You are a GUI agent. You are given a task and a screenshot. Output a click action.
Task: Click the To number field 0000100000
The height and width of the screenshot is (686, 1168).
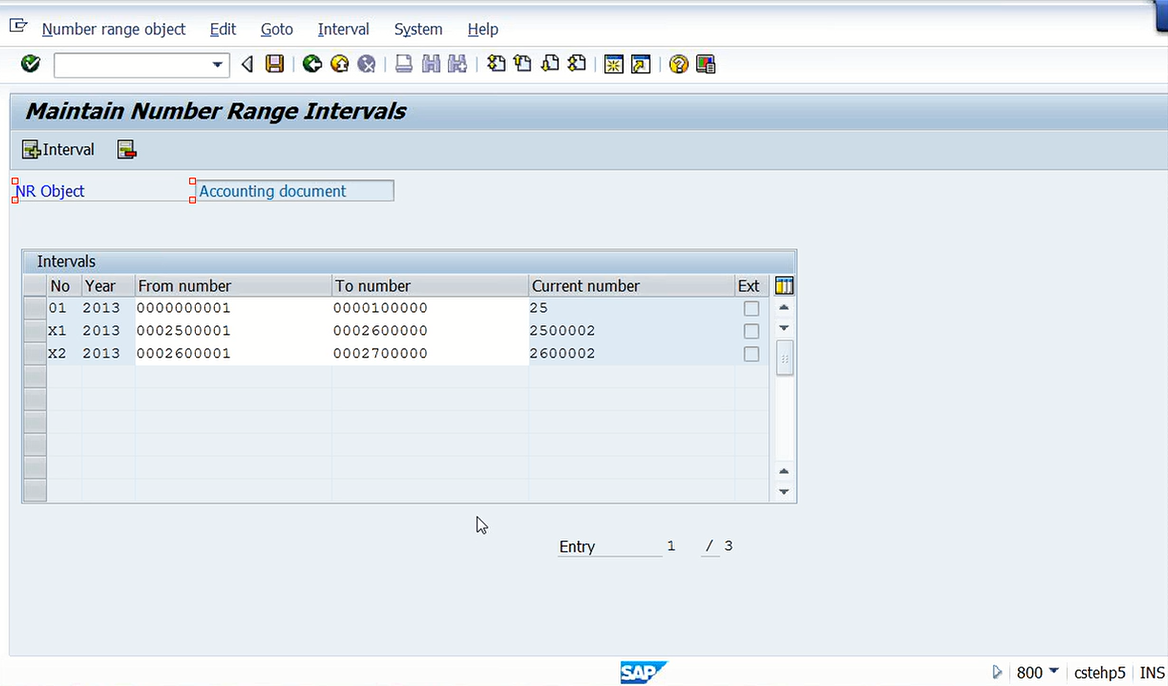[430, 308]
